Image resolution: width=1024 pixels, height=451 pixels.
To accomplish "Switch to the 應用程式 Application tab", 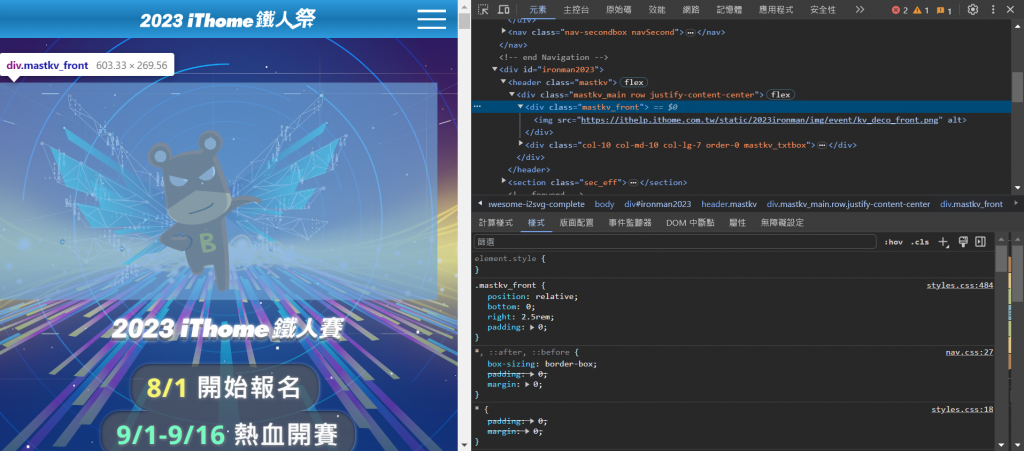I will click(x=776, y=10).
